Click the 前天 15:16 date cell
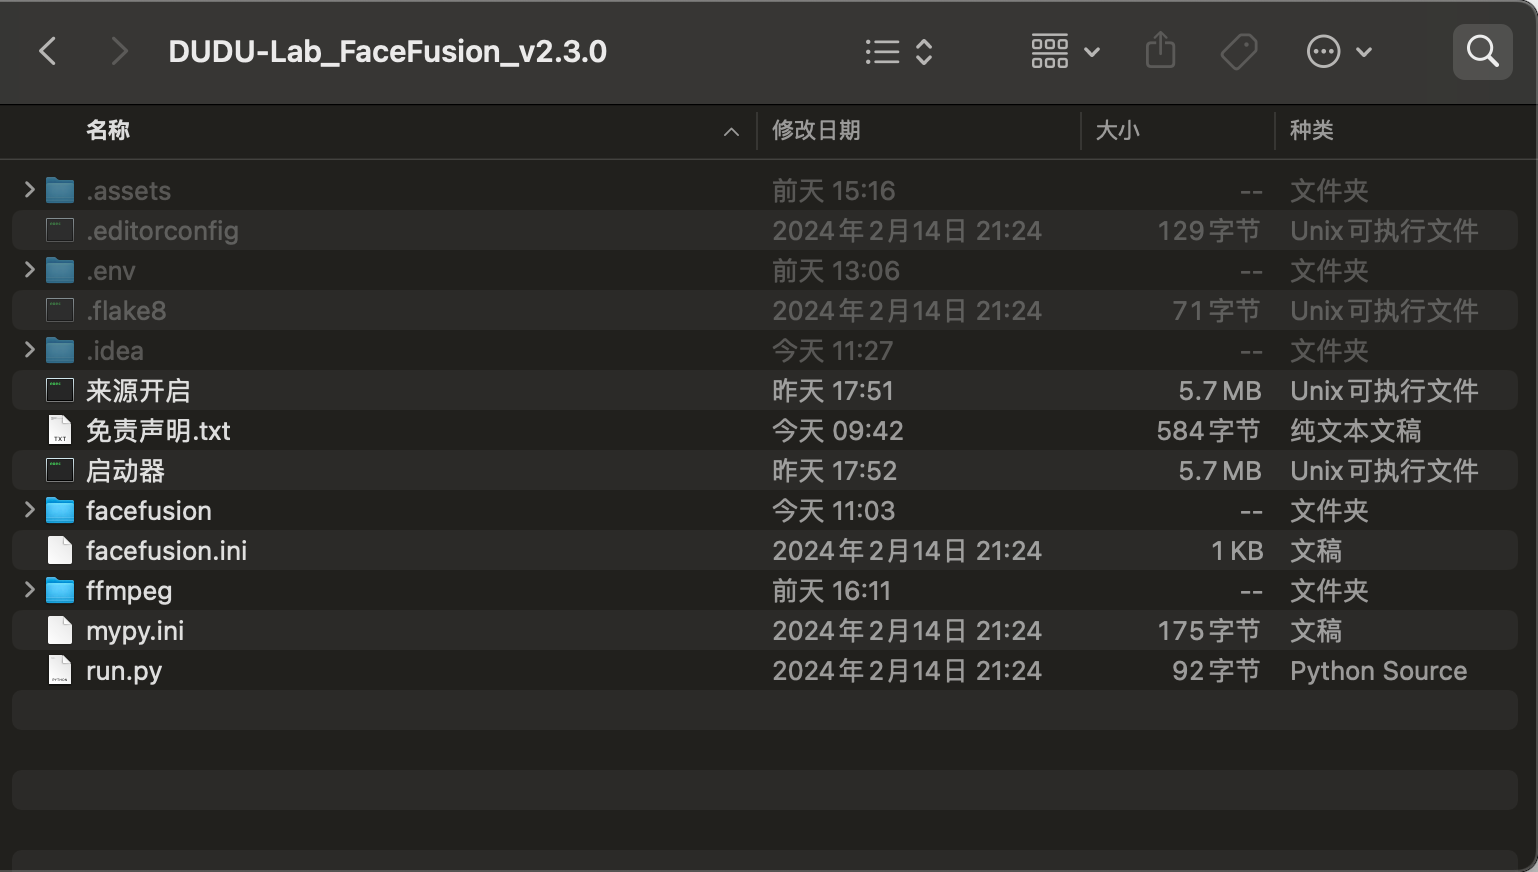The width and height of the screenshot is (1538, 872). point(833,191)
